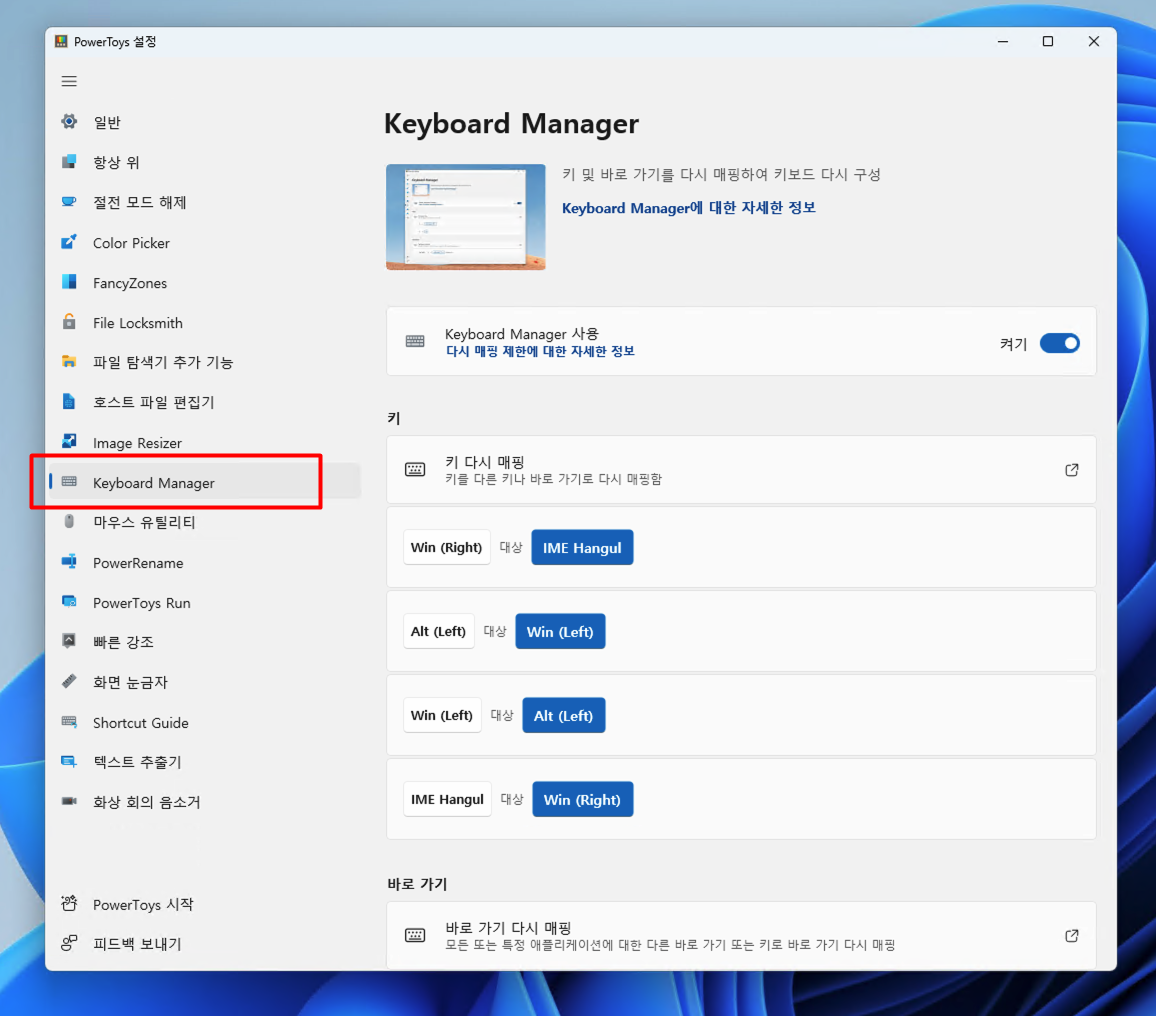Click the File Locksmith padlock icon
Screen dimensions: 1156x1016
pyautogui.click(x=69, y=322)
